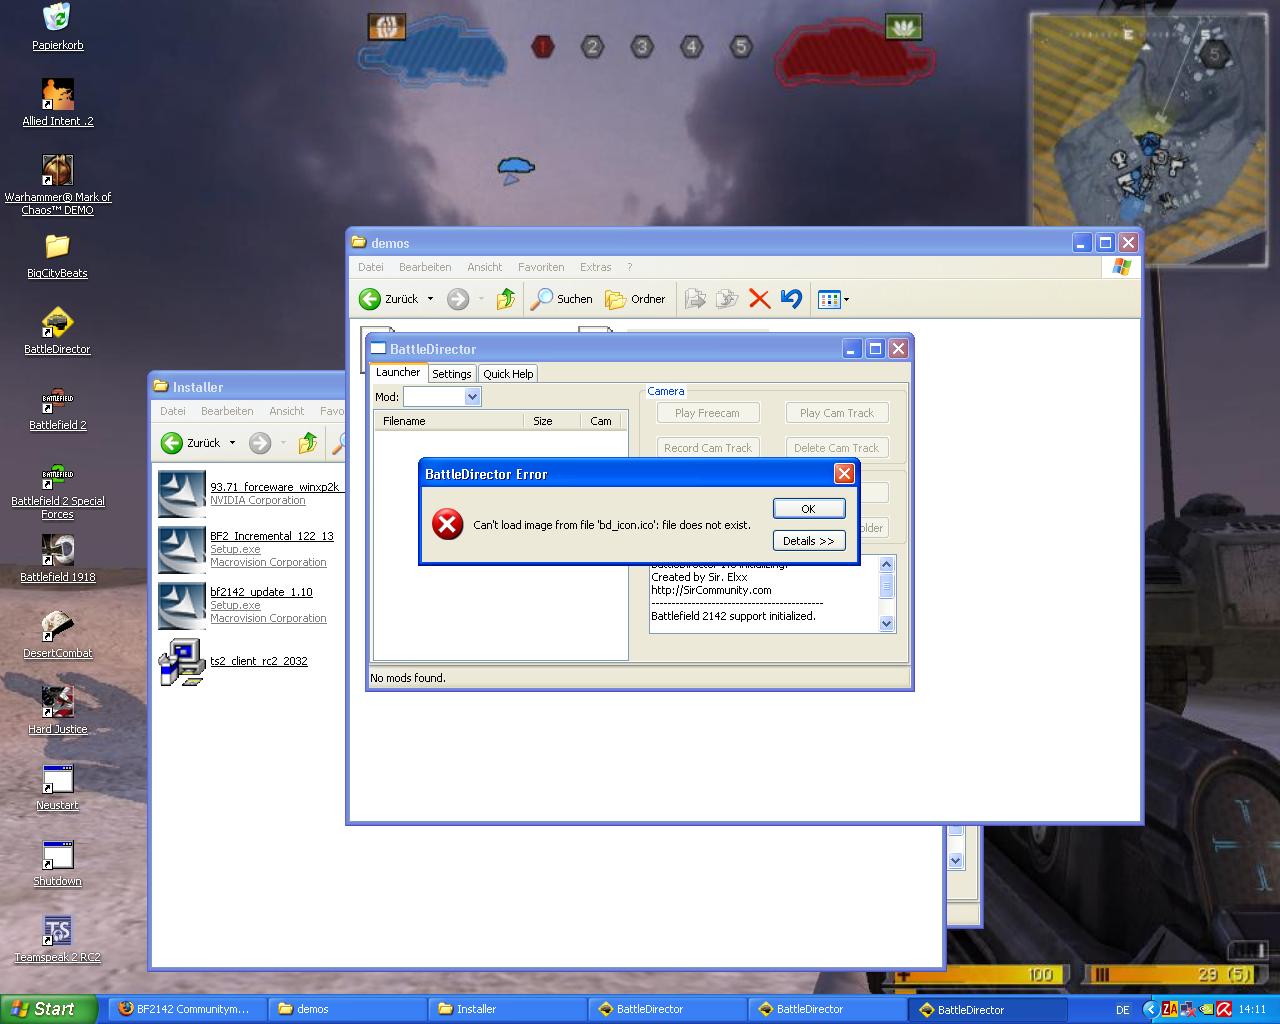The width and height of the screenshot is (1280, 1024).
Task: Select the 93.71_forceware_winxp2k installer file
Action: tap(250, 493)
